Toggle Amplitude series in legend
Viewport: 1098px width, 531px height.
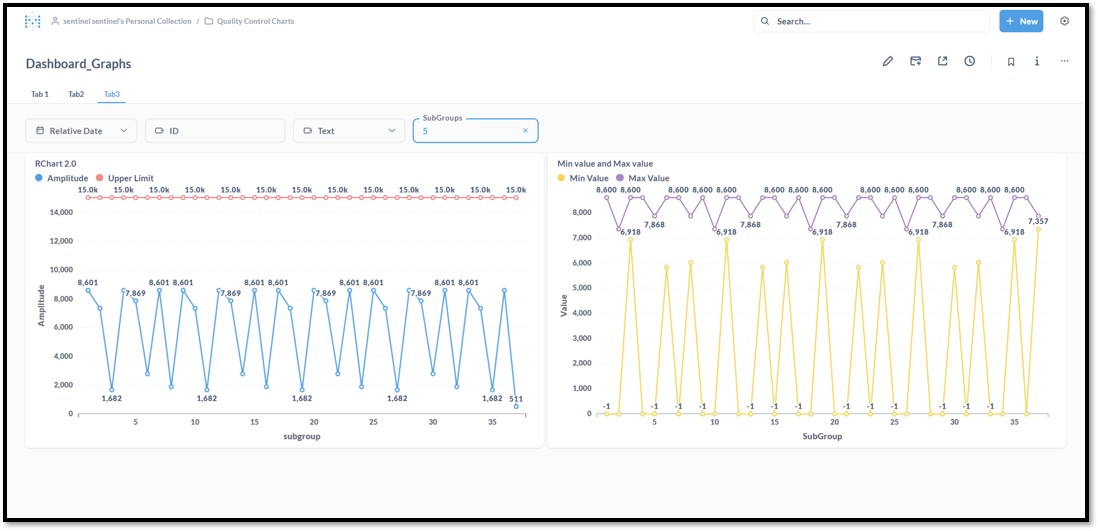[62, 178]
